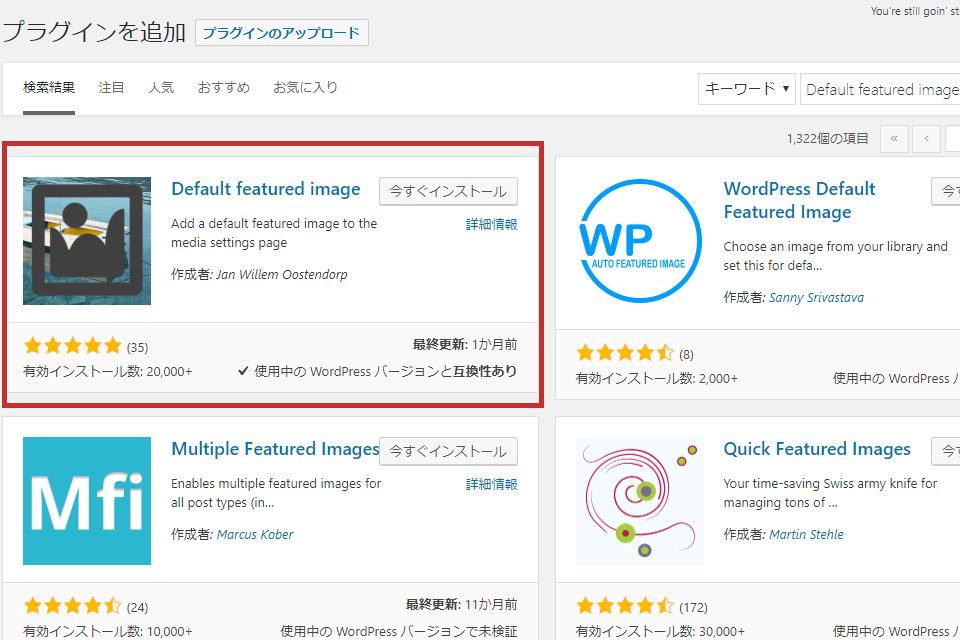Open 詳細情報 for Multiple Featured Images
960x640 pixels.
click(x=491, y=484)
